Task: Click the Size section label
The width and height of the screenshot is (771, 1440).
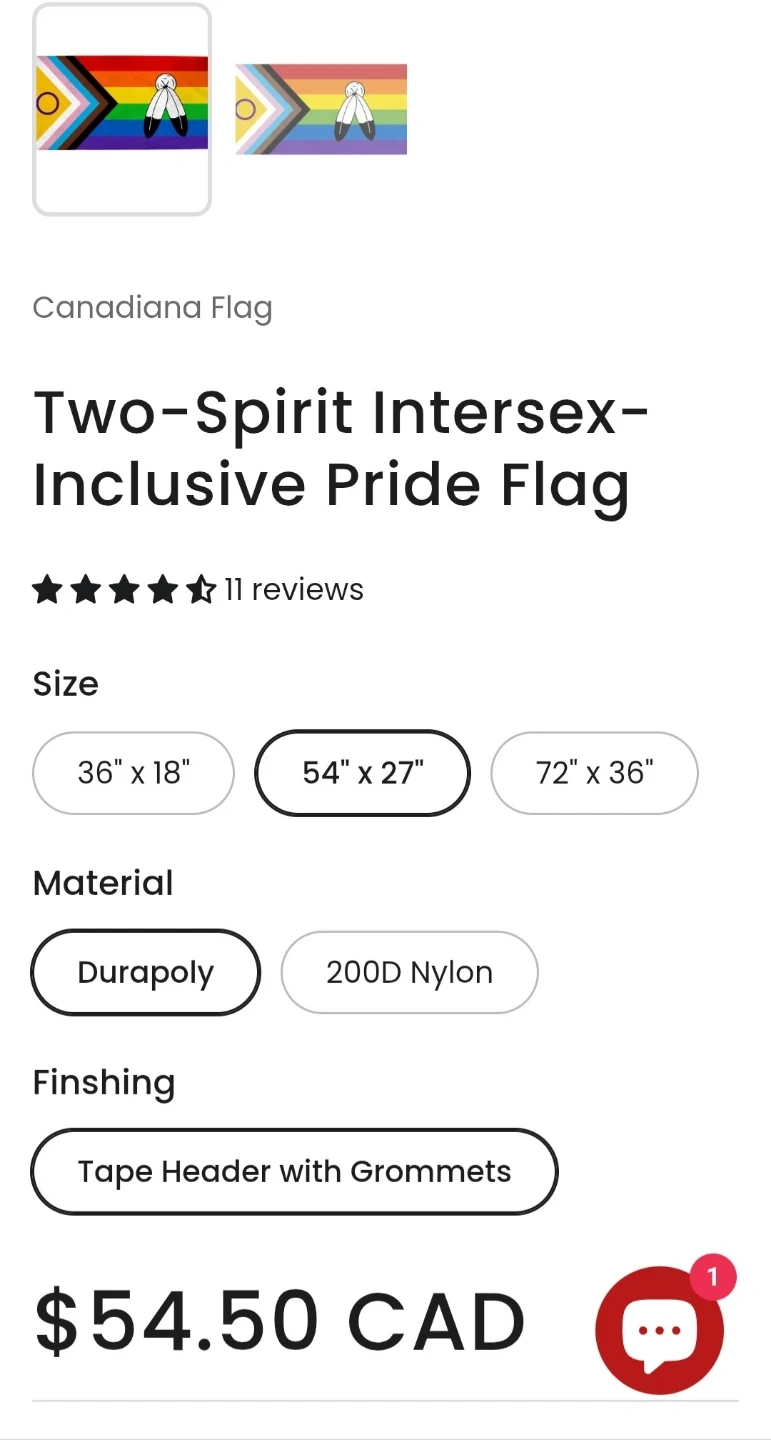Action: pos(66,684)
